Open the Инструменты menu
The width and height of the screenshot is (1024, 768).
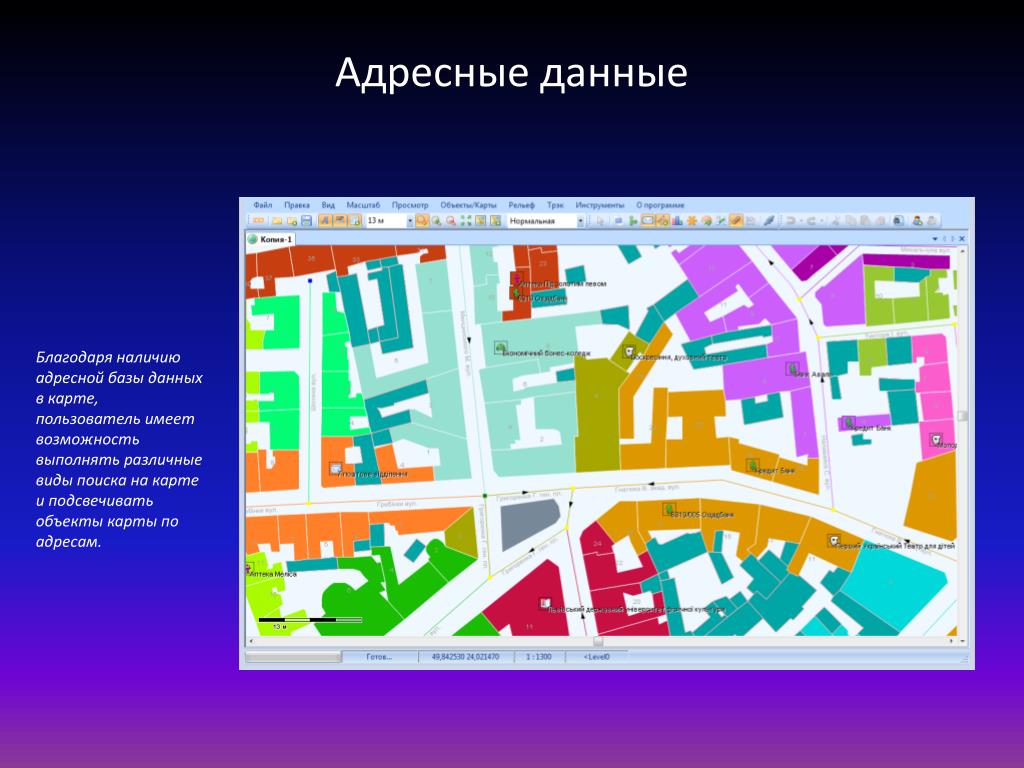[600, 205]
